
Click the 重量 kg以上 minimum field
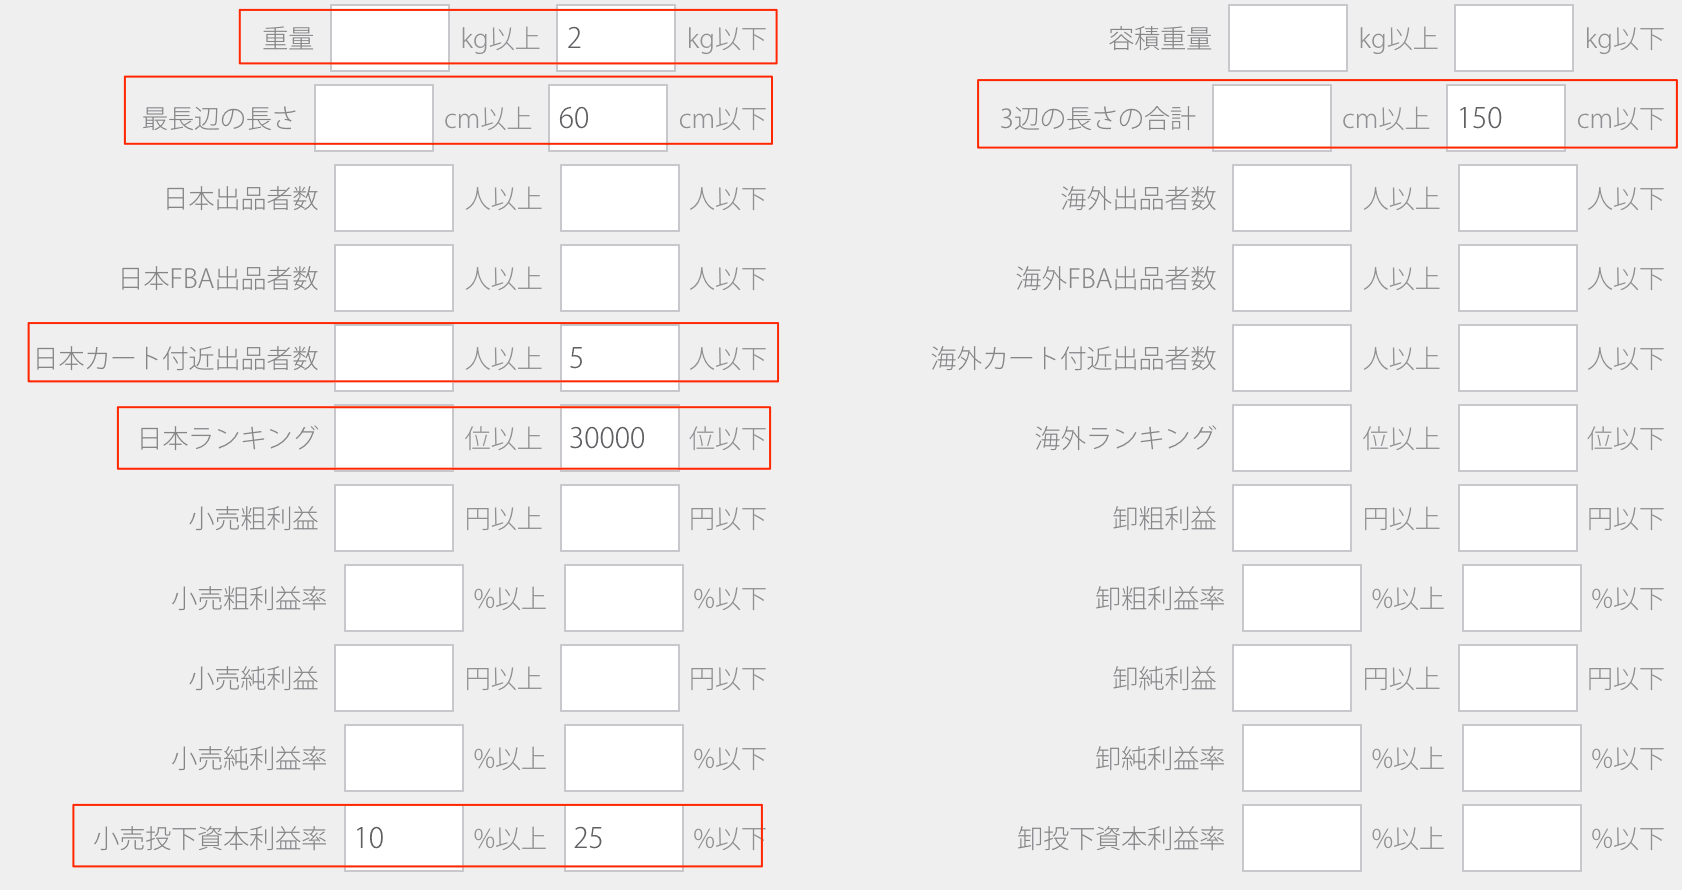click(x=389, y=39)
